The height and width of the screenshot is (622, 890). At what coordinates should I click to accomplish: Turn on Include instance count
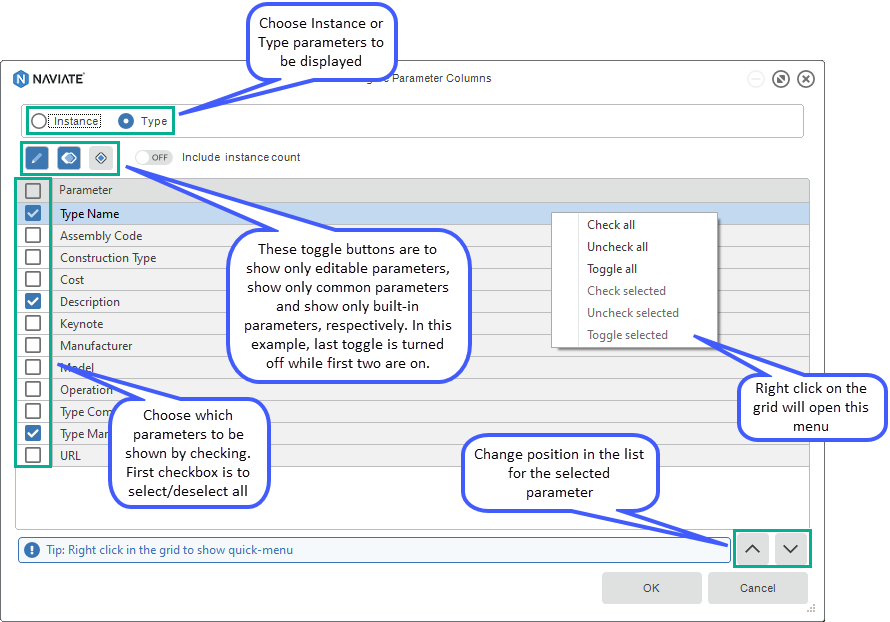154,157
